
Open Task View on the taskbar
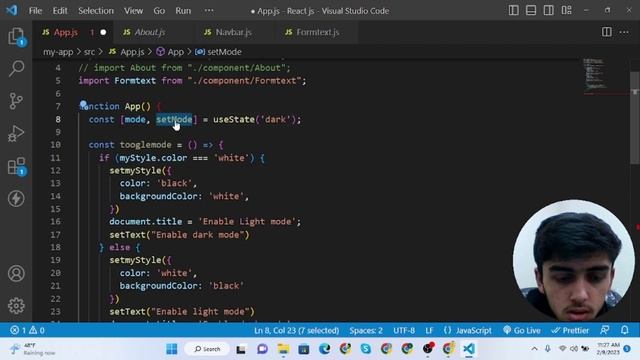pos(241,349)
